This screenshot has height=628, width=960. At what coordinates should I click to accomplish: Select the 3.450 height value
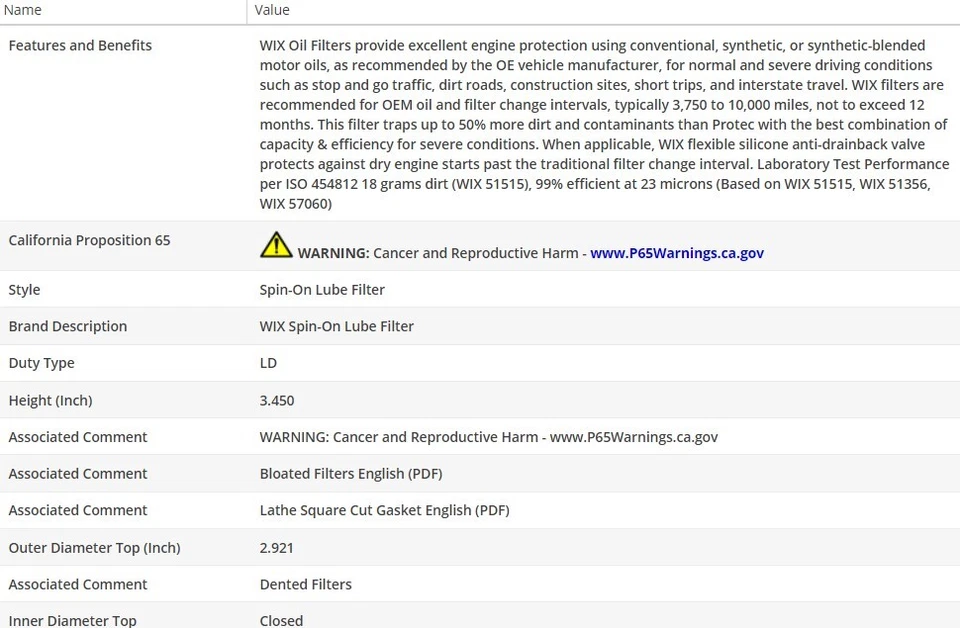coord(277,400)
